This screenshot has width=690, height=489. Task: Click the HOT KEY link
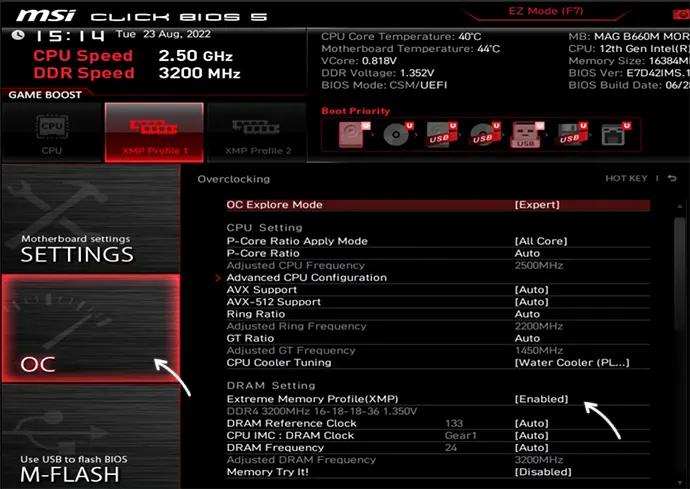pos(627,179)
